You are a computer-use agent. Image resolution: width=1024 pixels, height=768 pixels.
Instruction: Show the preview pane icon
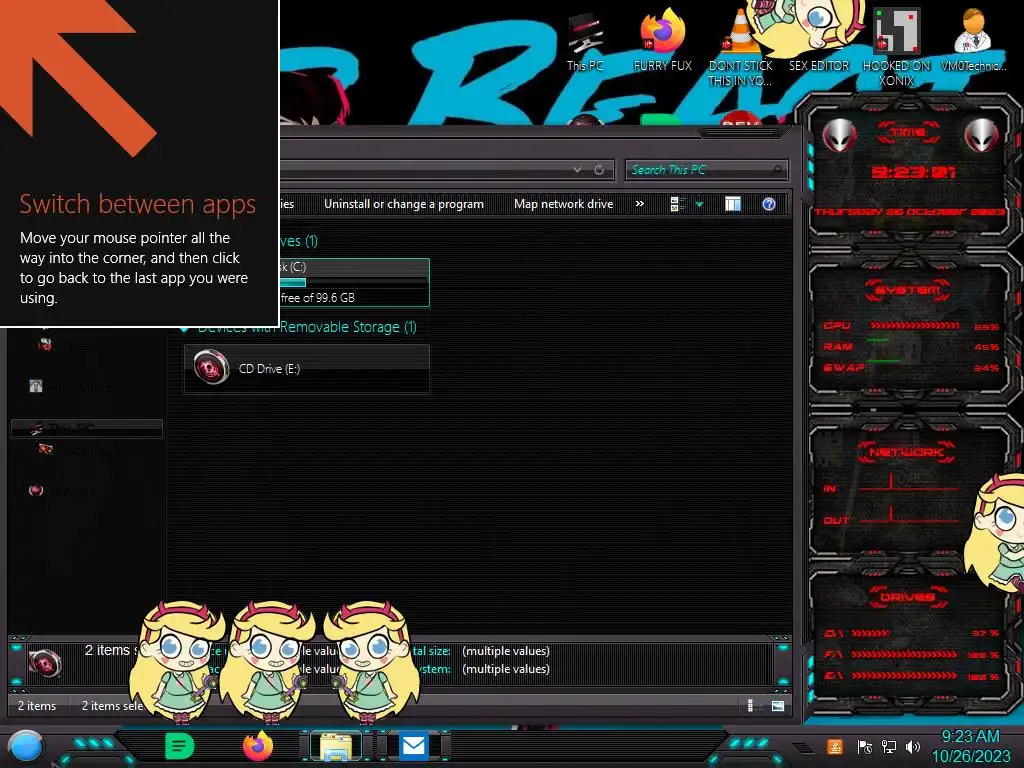(x=733, y=204)
